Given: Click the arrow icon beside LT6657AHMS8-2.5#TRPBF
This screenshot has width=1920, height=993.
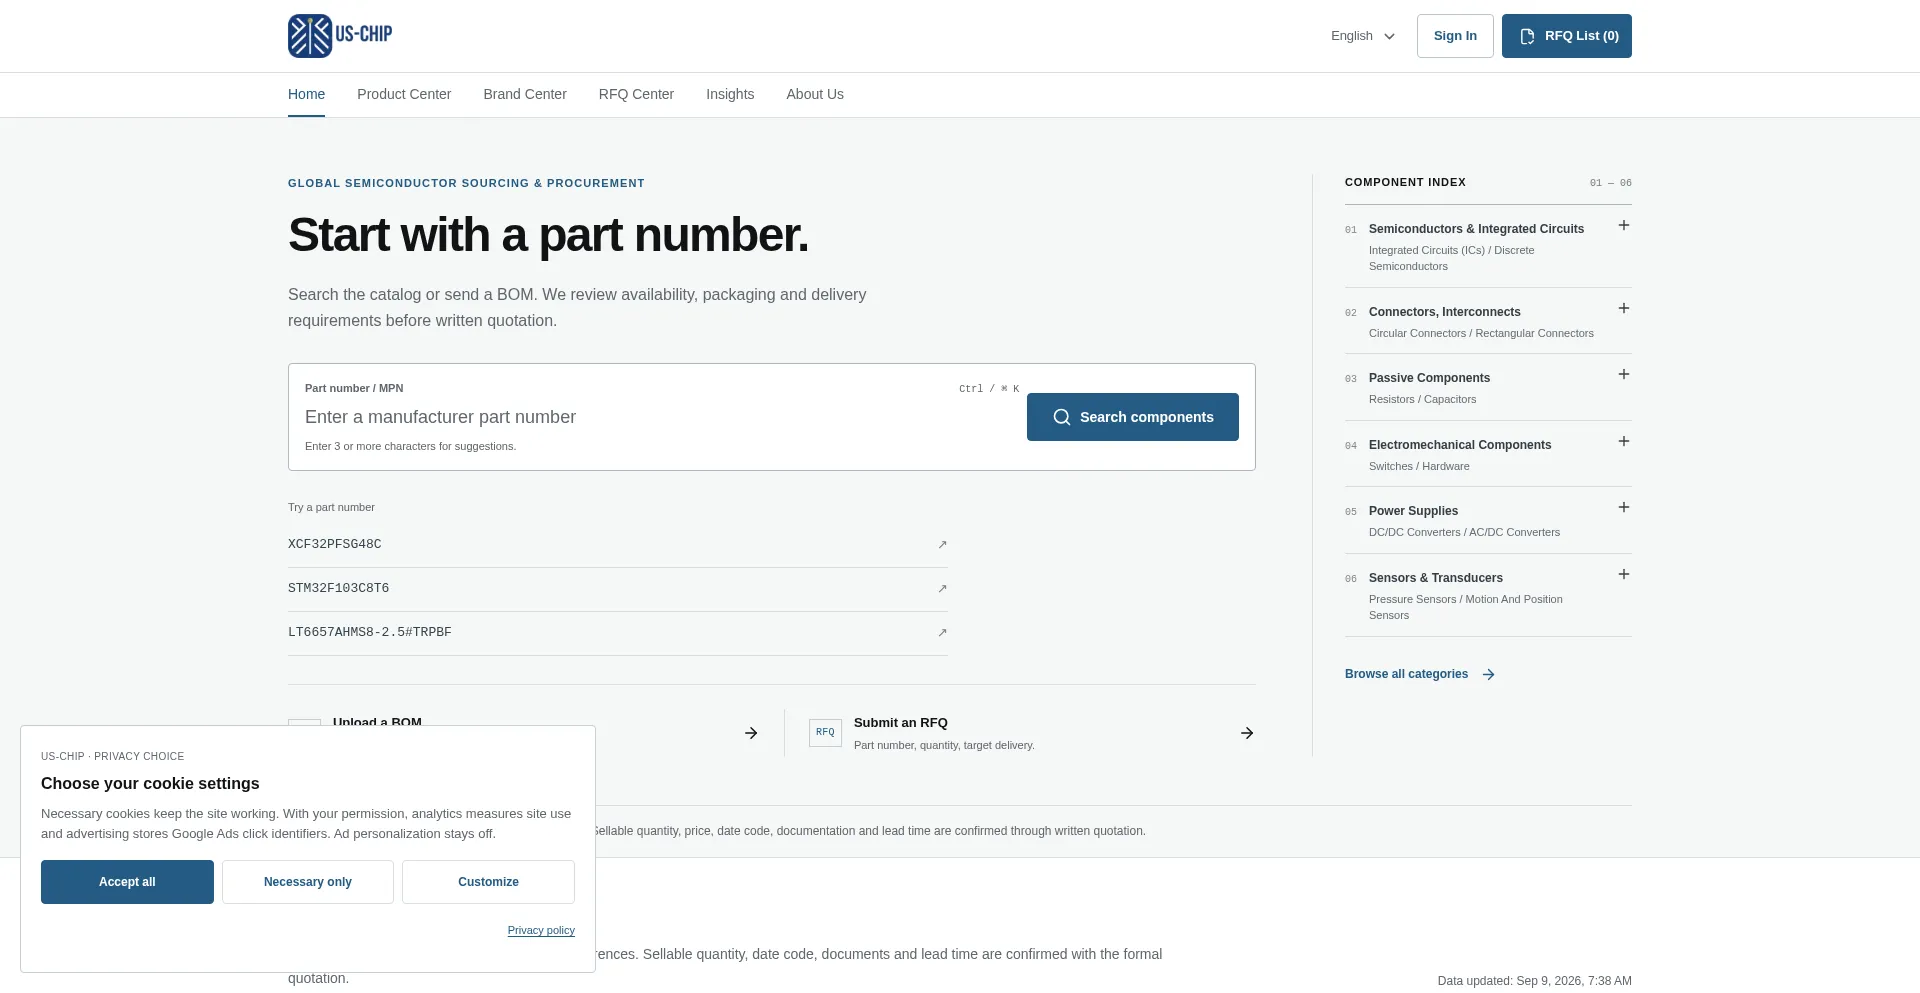Looking at the screenshot, I should pos(942,633).
